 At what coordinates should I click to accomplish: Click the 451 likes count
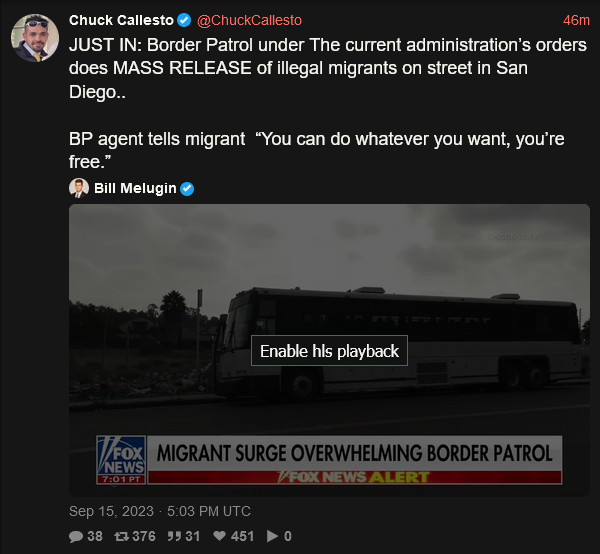[242, 536]
